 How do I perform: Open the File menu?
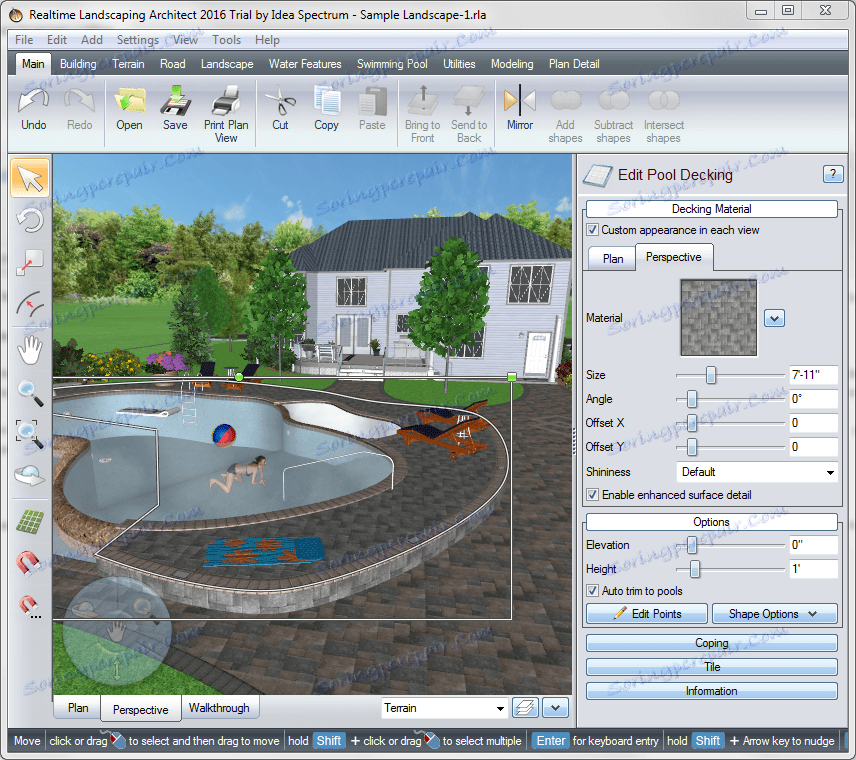pos(24,40)
